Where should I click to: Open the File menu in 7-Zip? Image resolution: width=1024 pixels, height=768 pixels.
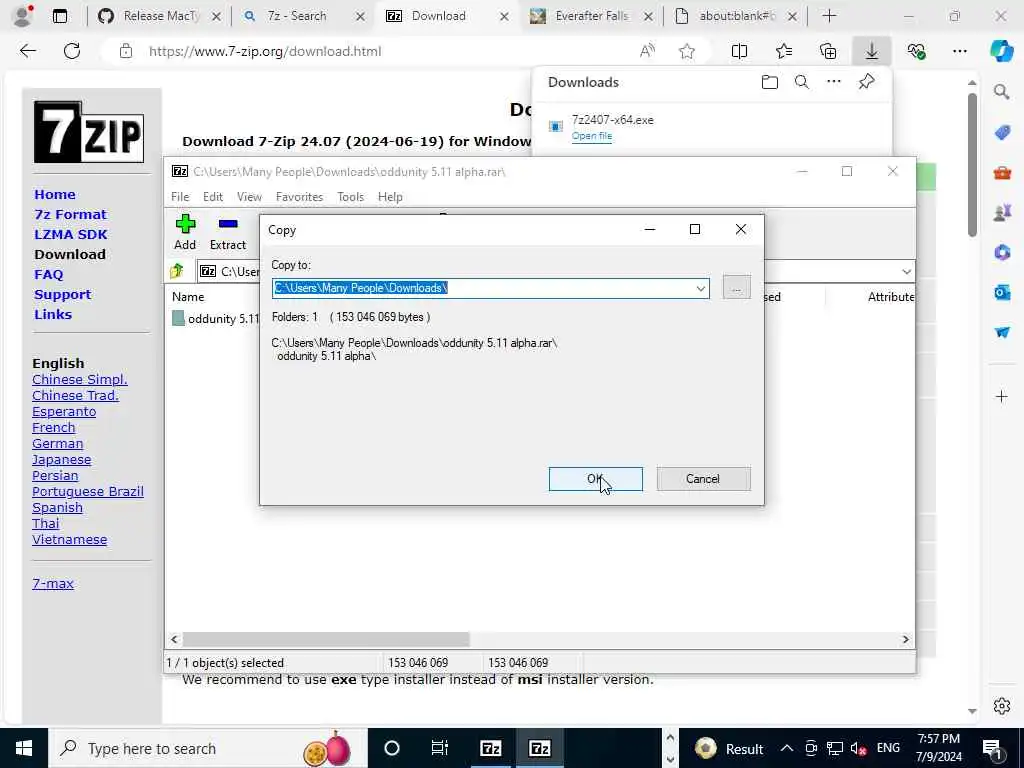click(x=180, y=197)
